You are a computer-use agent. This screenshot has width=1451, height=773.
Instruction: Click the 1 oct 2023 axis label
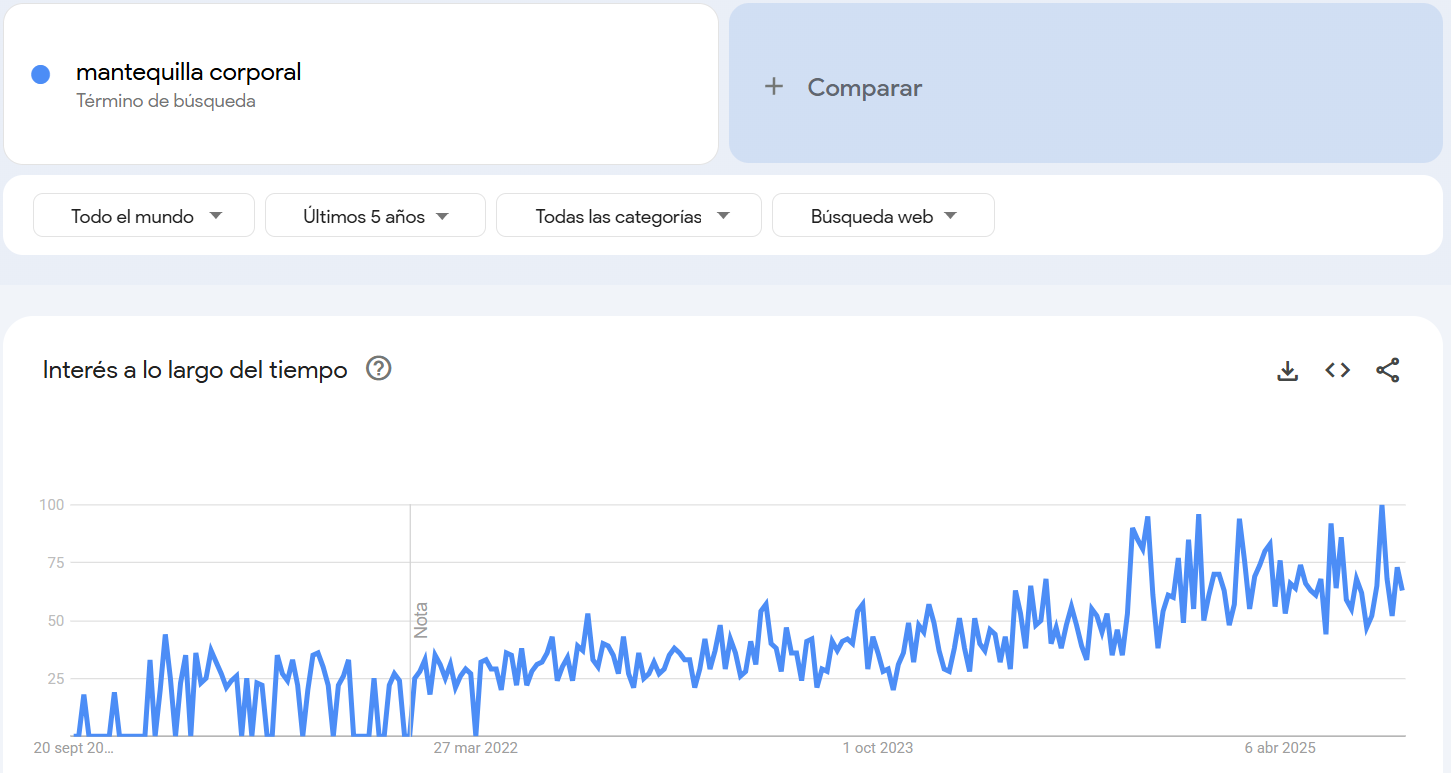877,748
